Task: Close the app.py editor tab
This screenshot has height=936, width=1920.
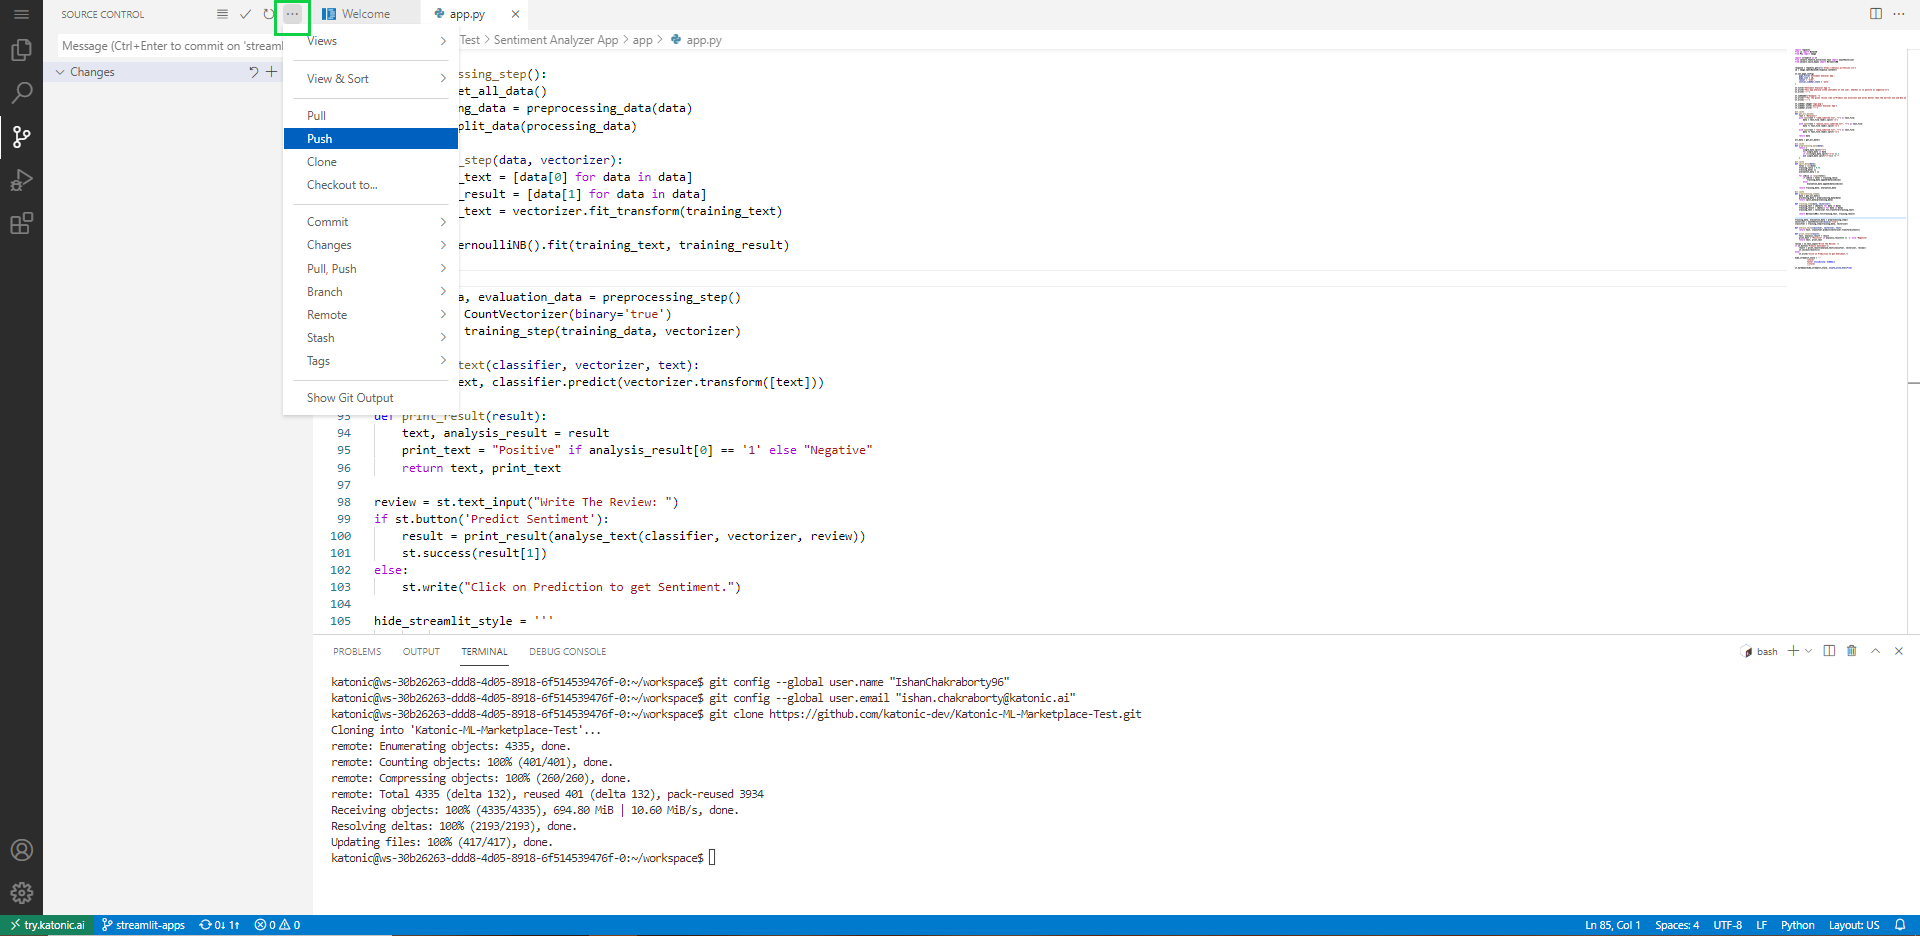Action: pyautogui.click(x=515, y=14)
